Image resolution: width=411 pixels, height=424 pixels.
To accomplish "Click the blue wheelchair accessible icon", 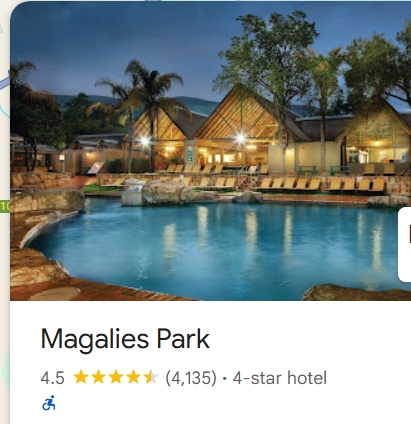I will click(x=49, y=403).
